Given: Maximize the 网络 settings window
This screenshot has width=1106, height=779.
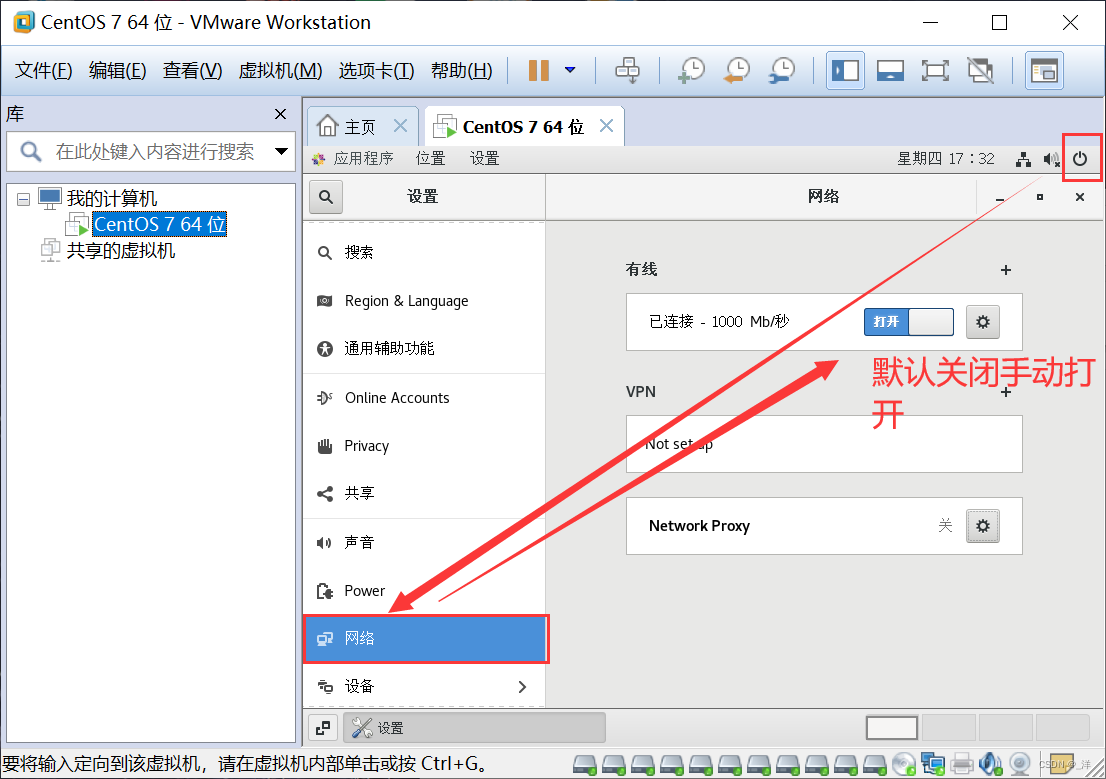Looking at the screenshot, I should (x=1040, y=198).
